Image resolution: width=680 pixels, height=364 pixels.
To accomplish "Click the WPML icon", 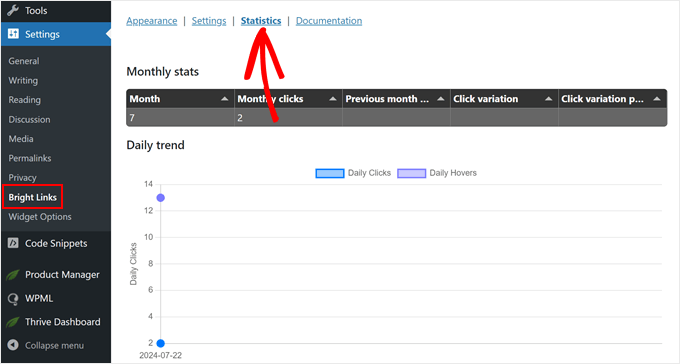I will pos(13,298).
